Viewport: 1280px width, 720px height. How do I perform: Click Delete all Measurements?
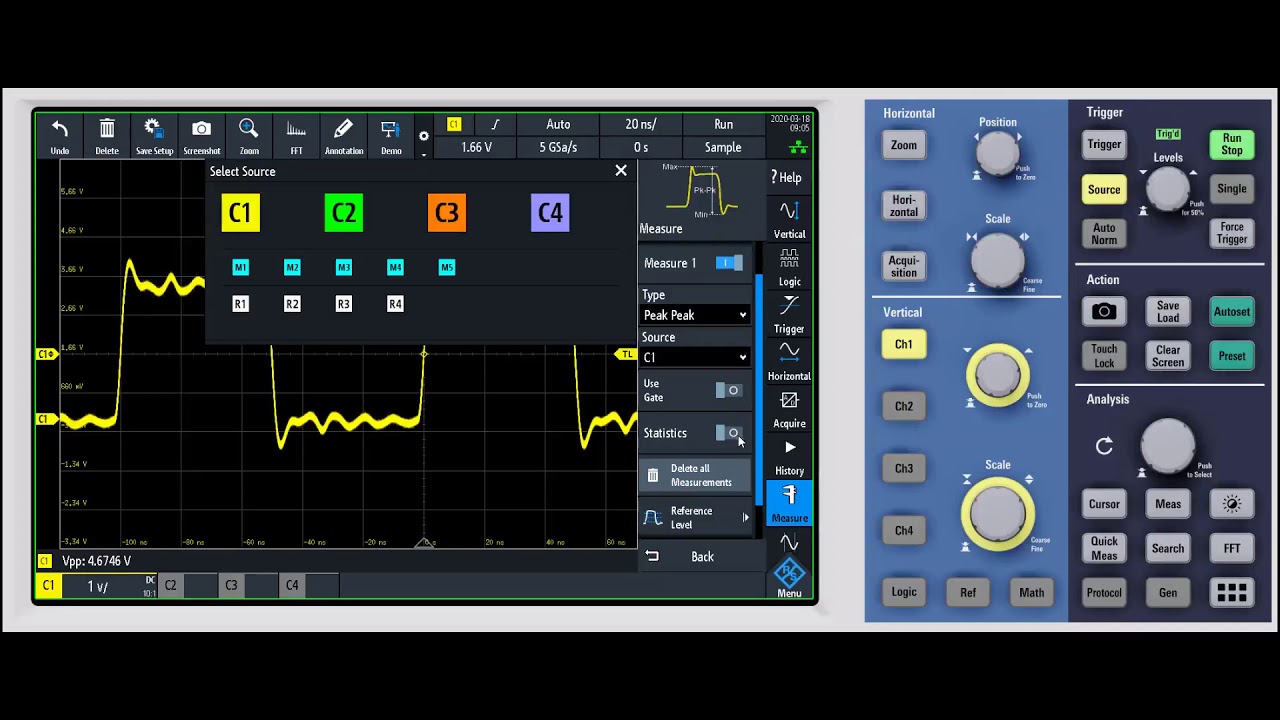[x=695, y=475]
